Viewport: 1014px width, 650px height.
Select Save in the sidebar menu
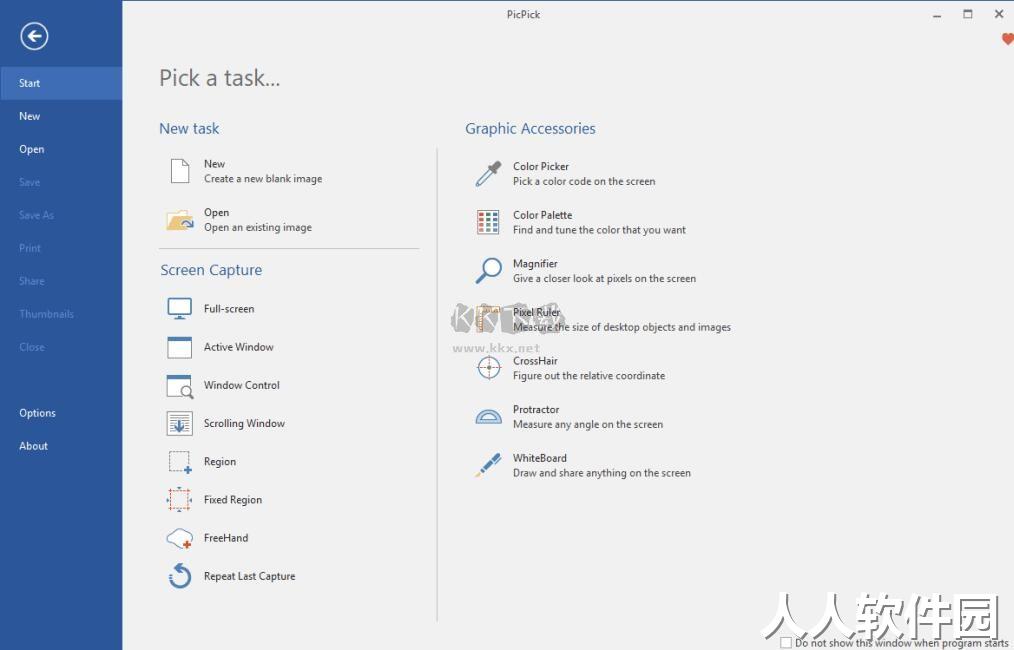coord(61,182)
